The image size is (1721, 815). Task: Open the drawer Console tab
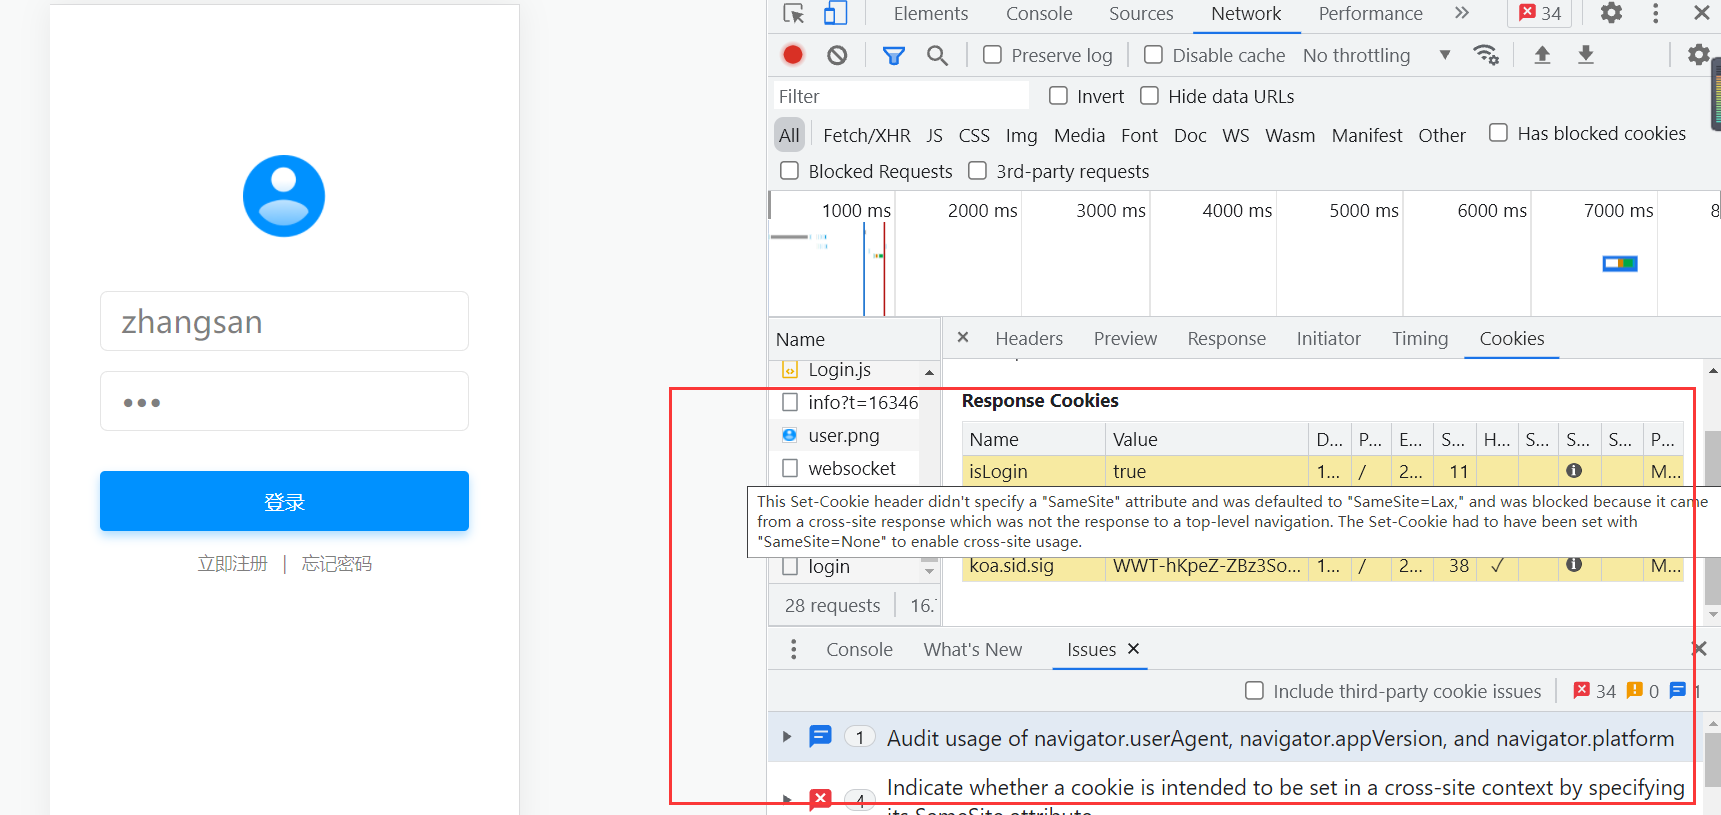pyautogui.click(x=859, y=650)
